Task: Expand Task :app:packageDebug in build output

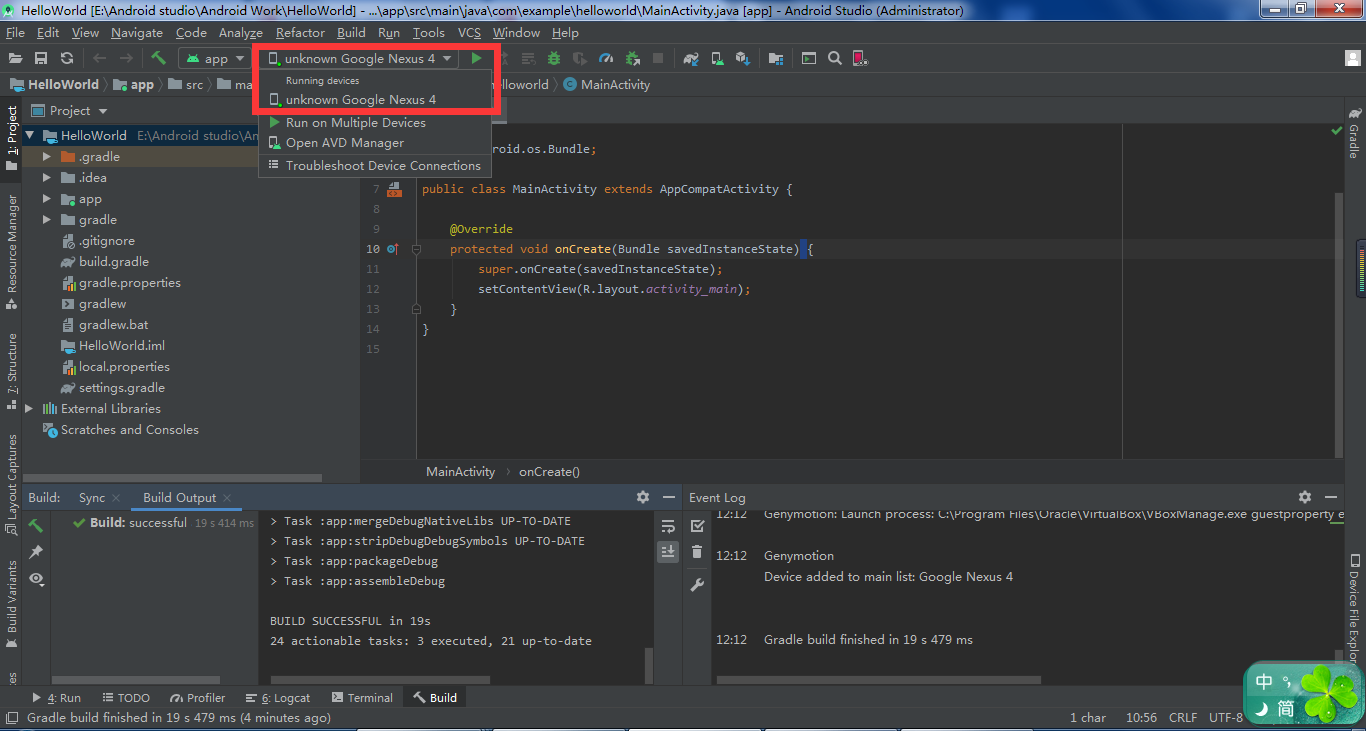Action: coord(275,561)
